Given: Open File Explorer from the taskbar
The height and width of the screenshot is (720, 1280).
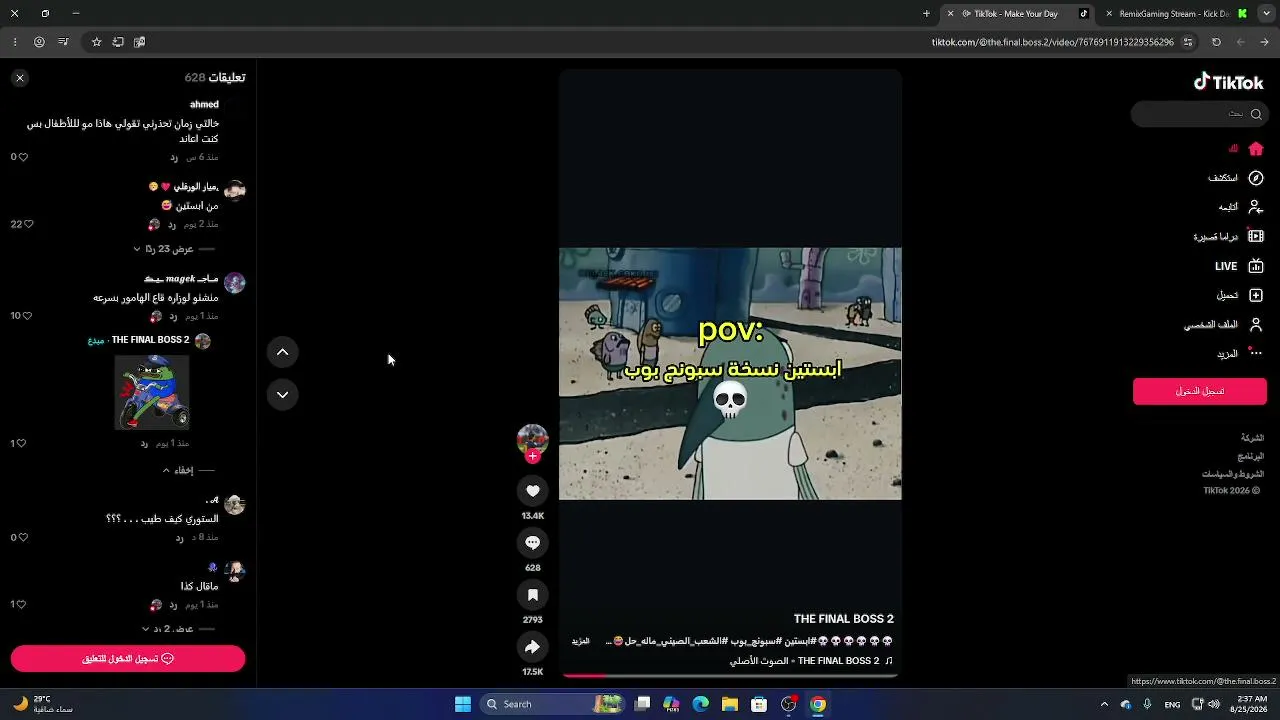Looking at the screenshot, I should (730, 704).
